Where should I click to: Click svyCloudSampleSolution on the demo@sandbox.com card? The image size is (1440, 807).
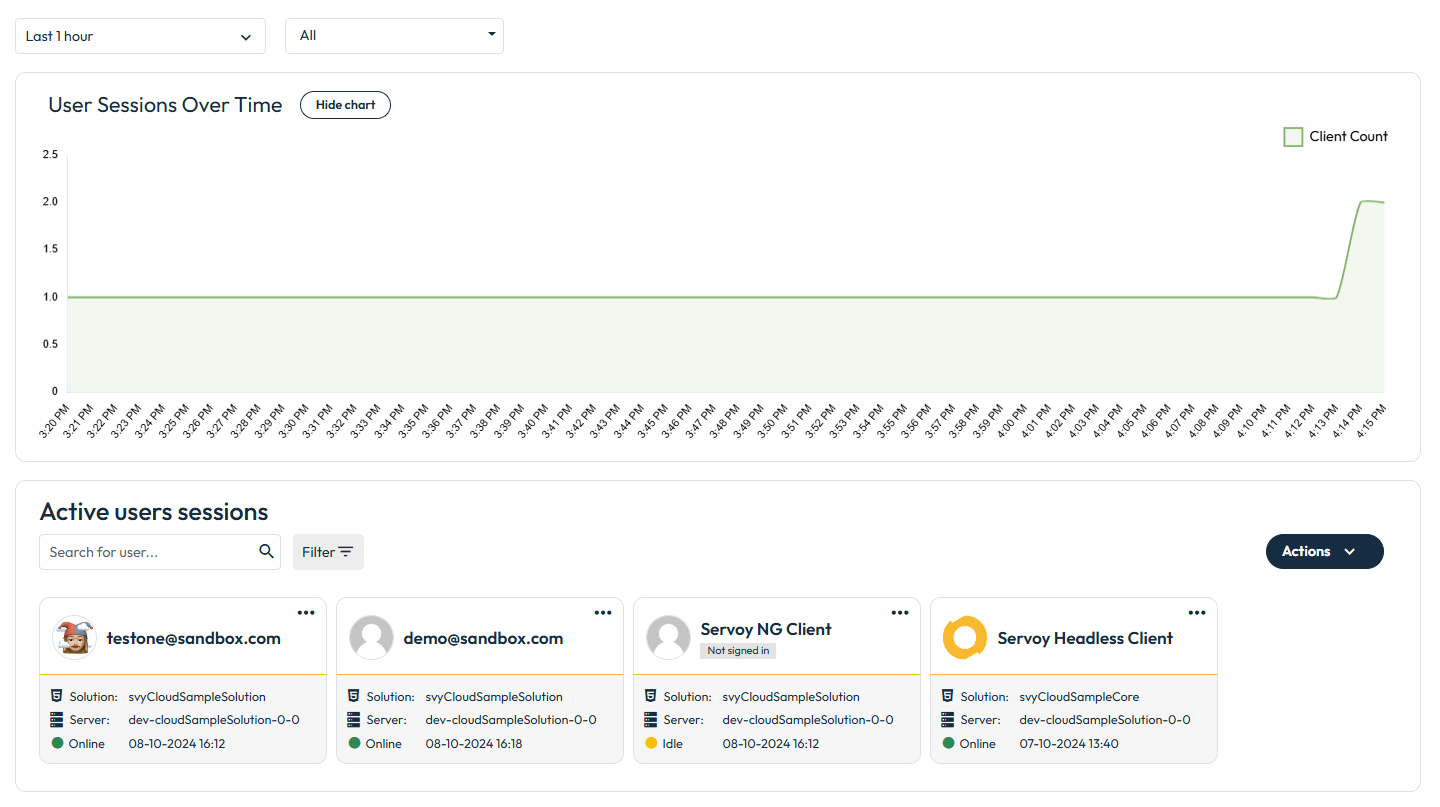point(494,697)
